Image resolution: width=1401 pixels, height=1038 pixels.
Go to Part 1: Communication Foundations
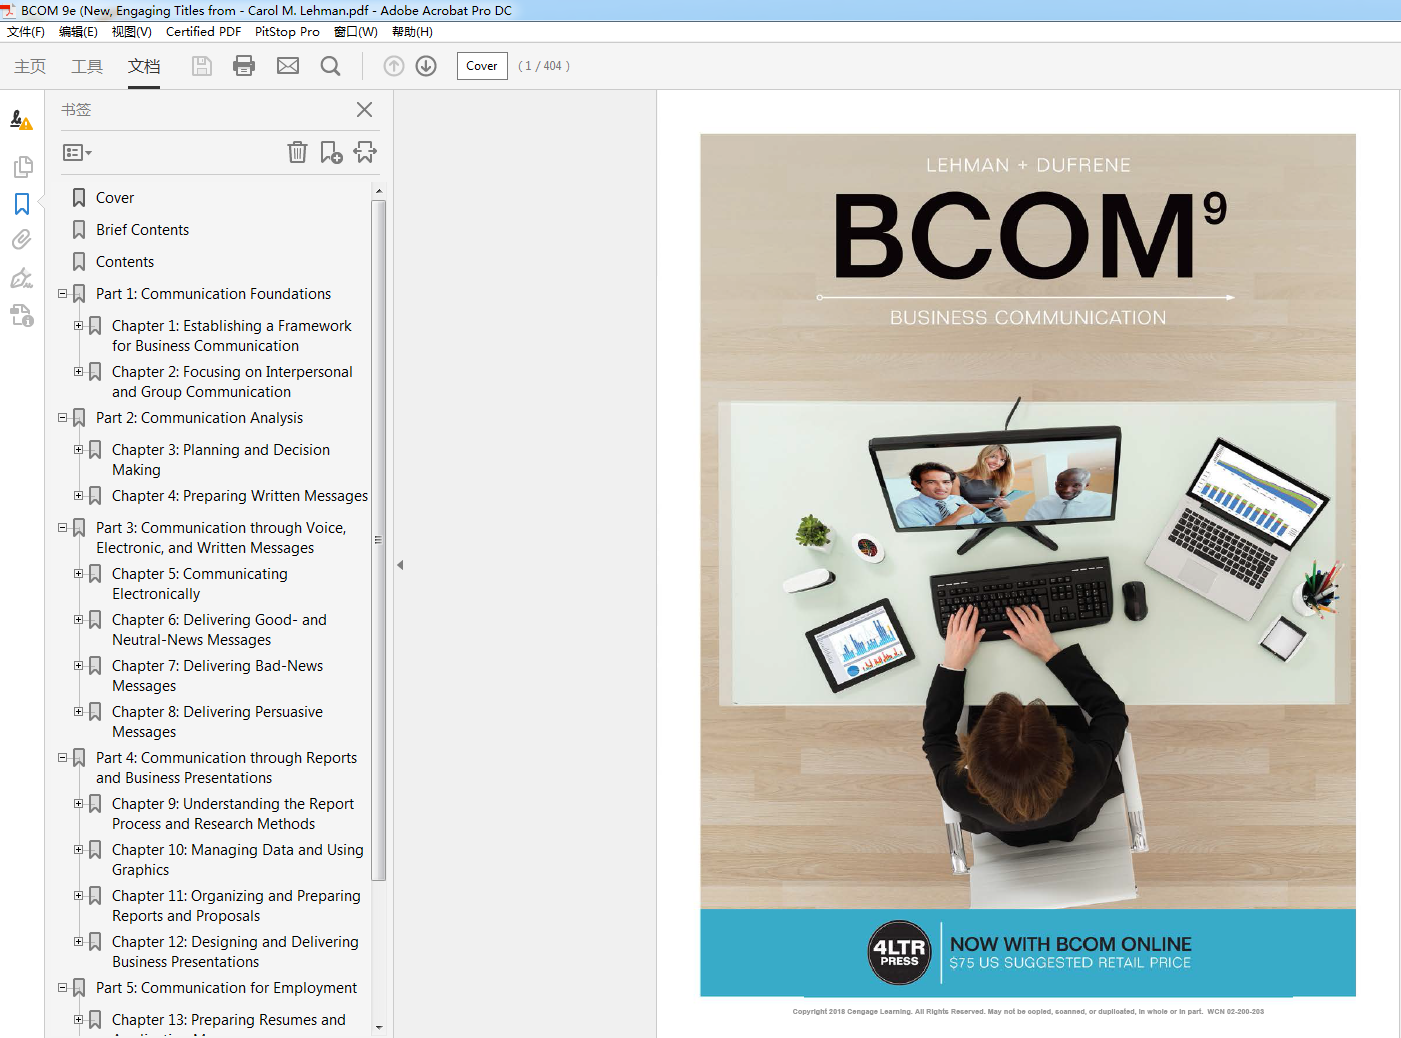(x=213, y=294)
